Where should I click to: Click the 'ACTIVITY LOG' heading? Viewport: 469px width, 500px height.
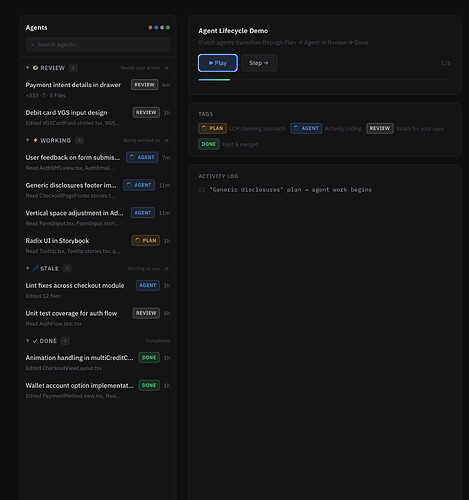(x=218, y=176)
